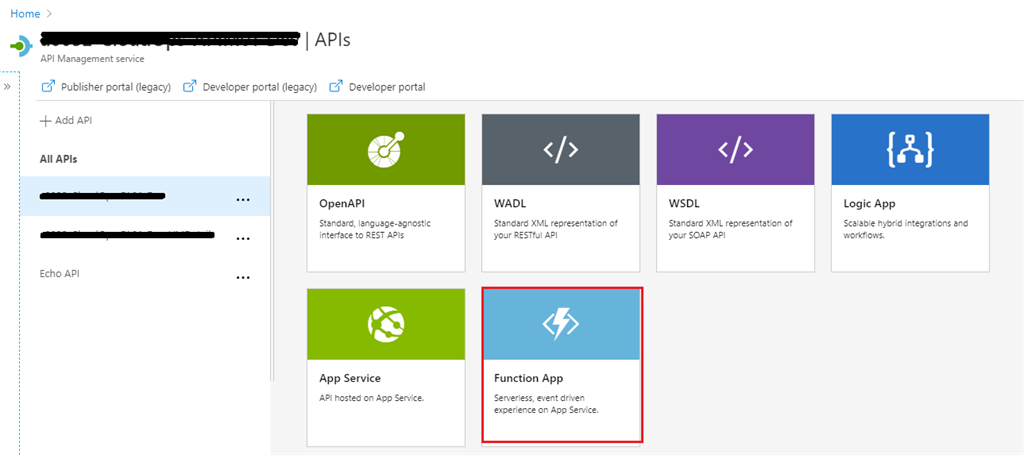The width and height of the screenshot is (1024, 455).
Task: Select the App Service tile icon
Action: click(x=385, y=324)
